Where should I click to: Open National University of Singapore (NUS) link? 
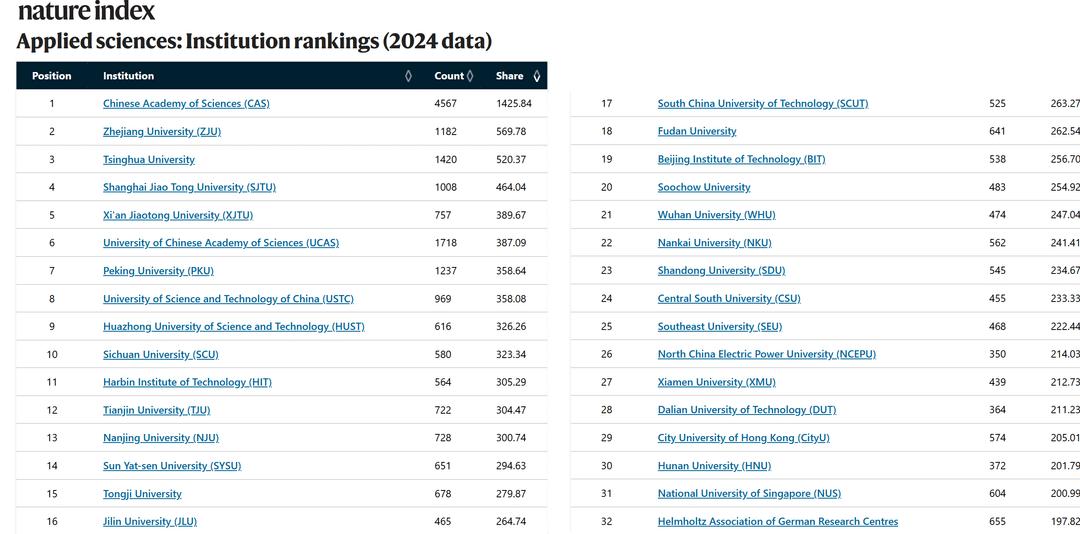click(x=749, y=493)
